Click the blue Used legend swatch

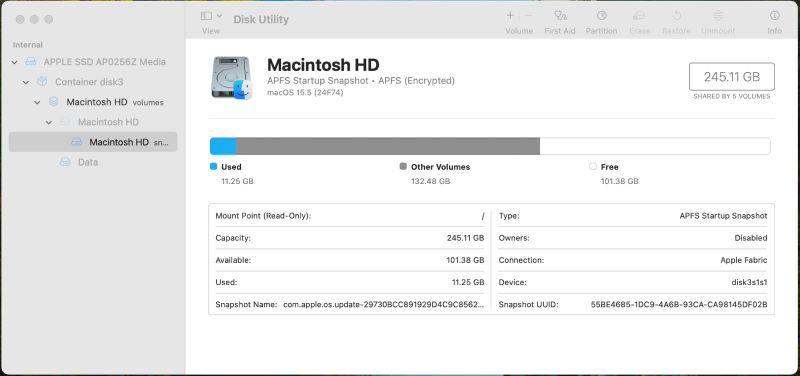click(214, 166)
